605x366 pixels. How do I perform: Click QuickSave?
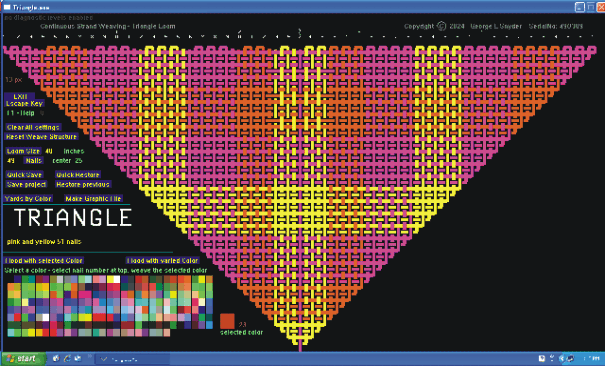24,175
